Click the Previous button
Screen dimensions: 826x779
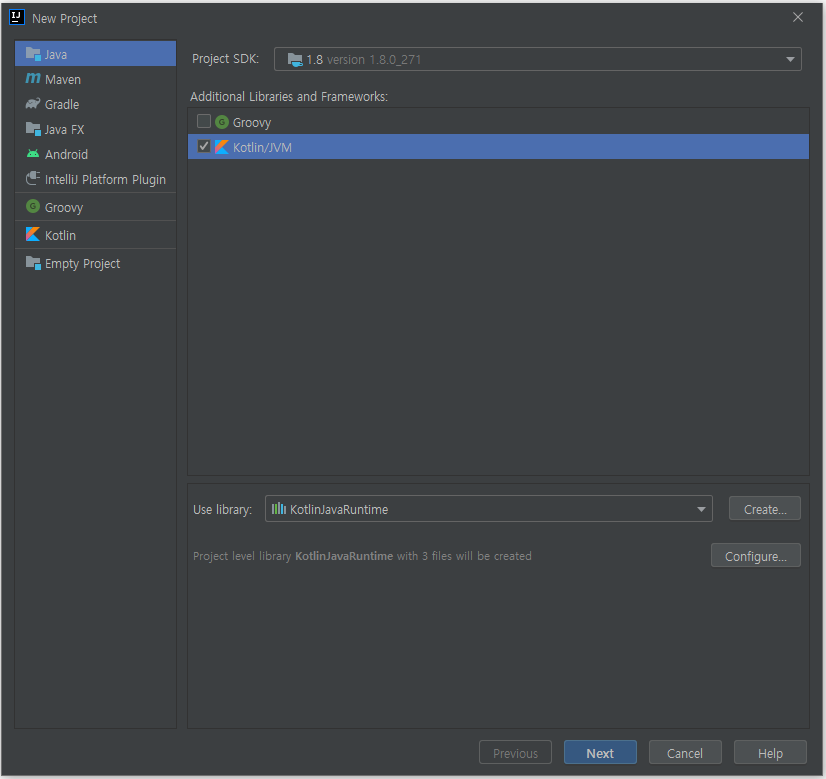point(515,753)
